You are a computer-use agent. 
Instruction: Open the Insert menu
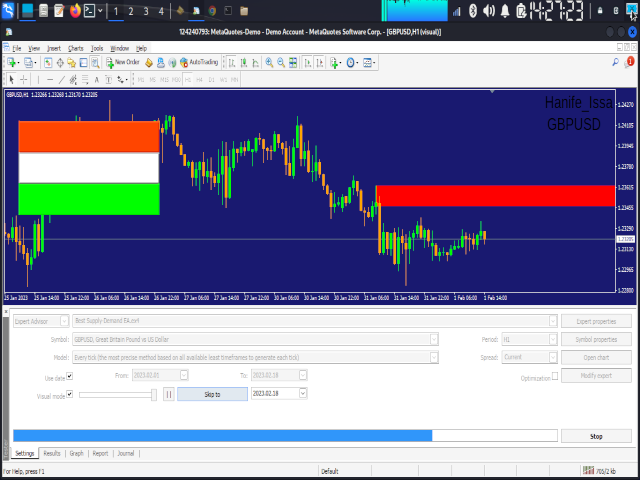point(53,48)
